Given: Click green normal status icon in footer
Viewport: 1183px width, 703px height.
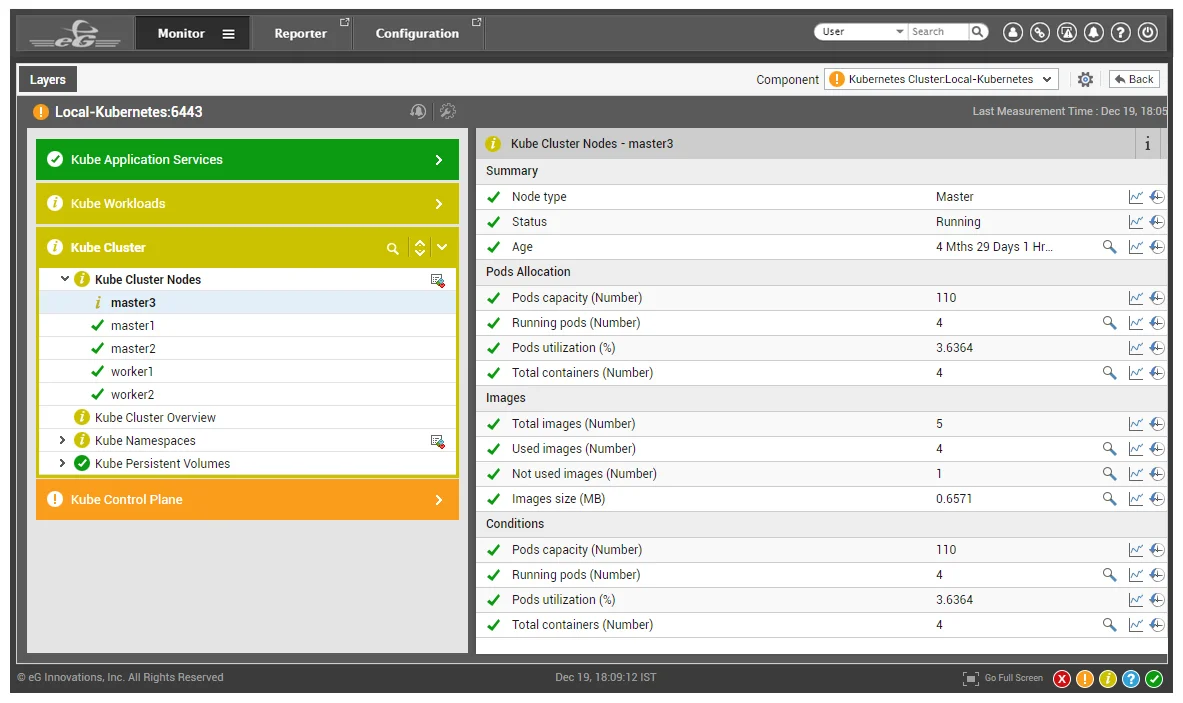Looking at the screenshot, I should tap(1154, 679).
